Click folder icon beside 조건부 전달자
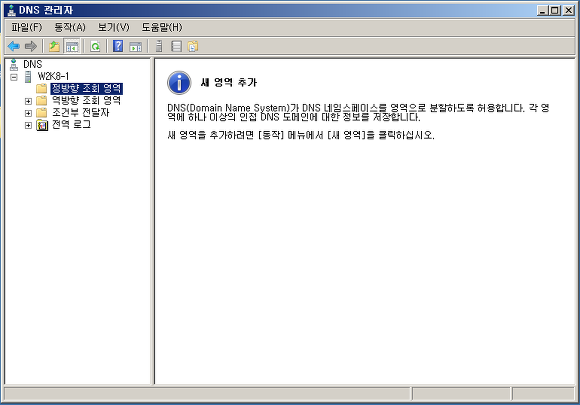Screen dimensions: 580x405 tap(41, 112)
